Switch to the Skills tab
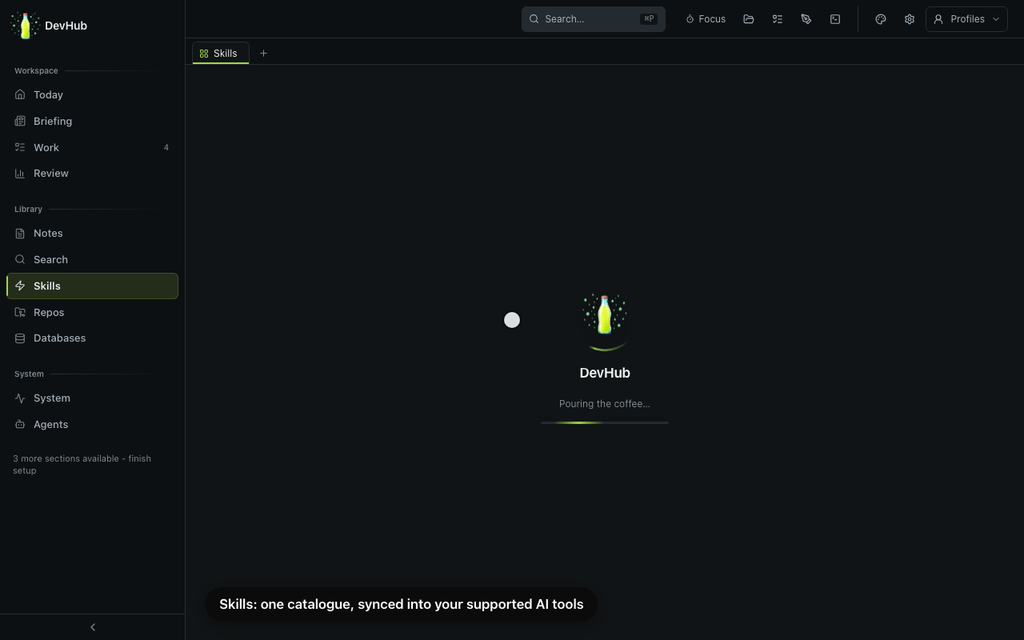The image size is (1024, 640). point(220,53)
